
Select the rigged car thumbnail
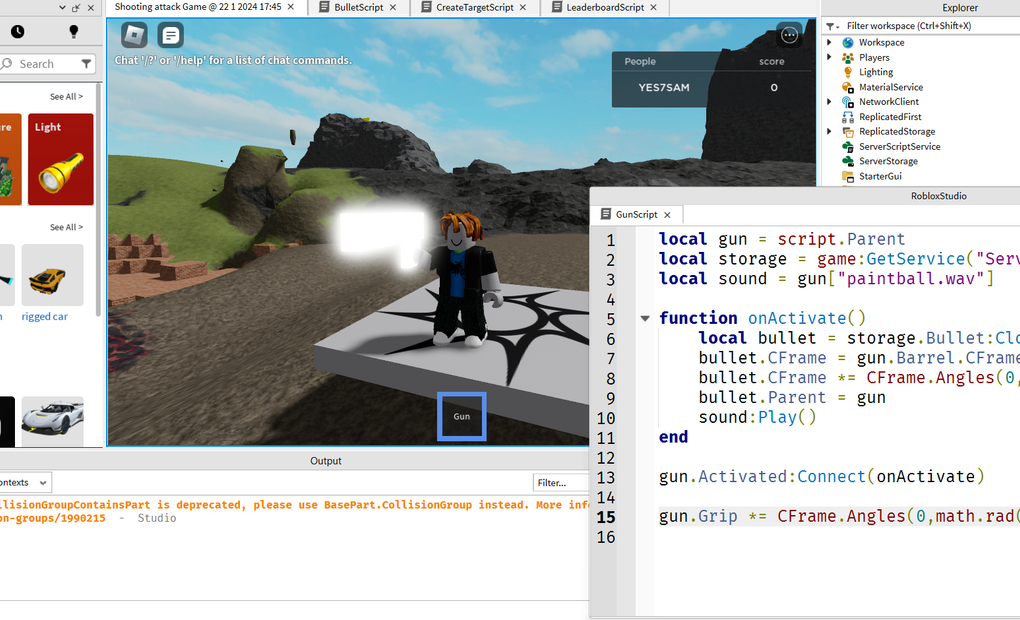tap(53, 275)
